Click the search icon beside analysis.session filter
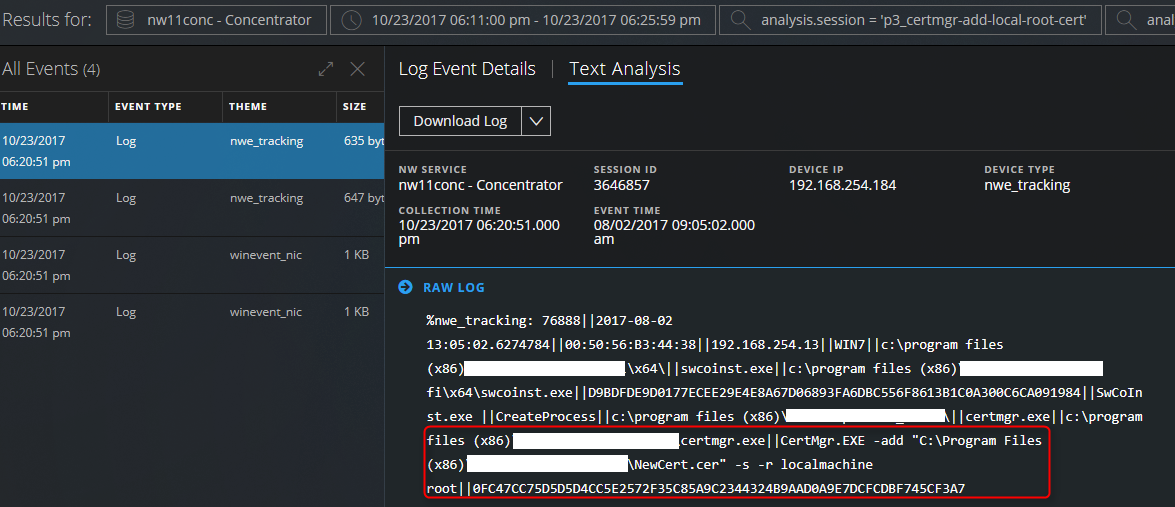1175x507 pixels. click(740, 20)
